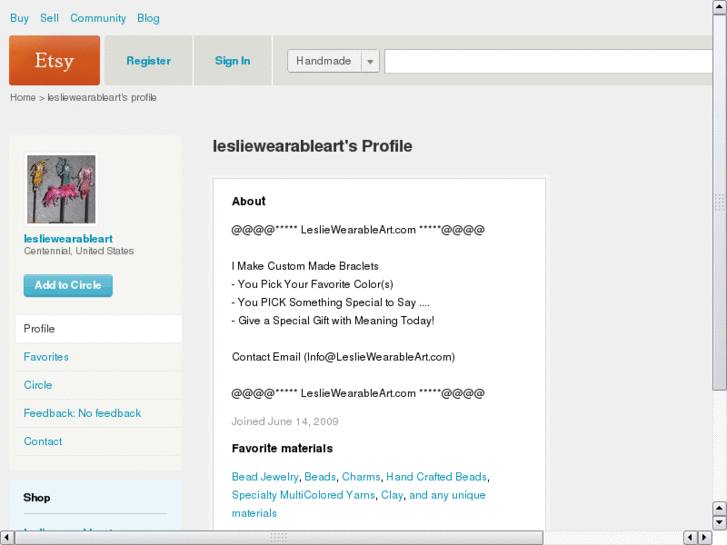The image size is (727, 545).
Task: Click 'I Make Custom Made Braclets' text
Action: click(x=305, y=266)
